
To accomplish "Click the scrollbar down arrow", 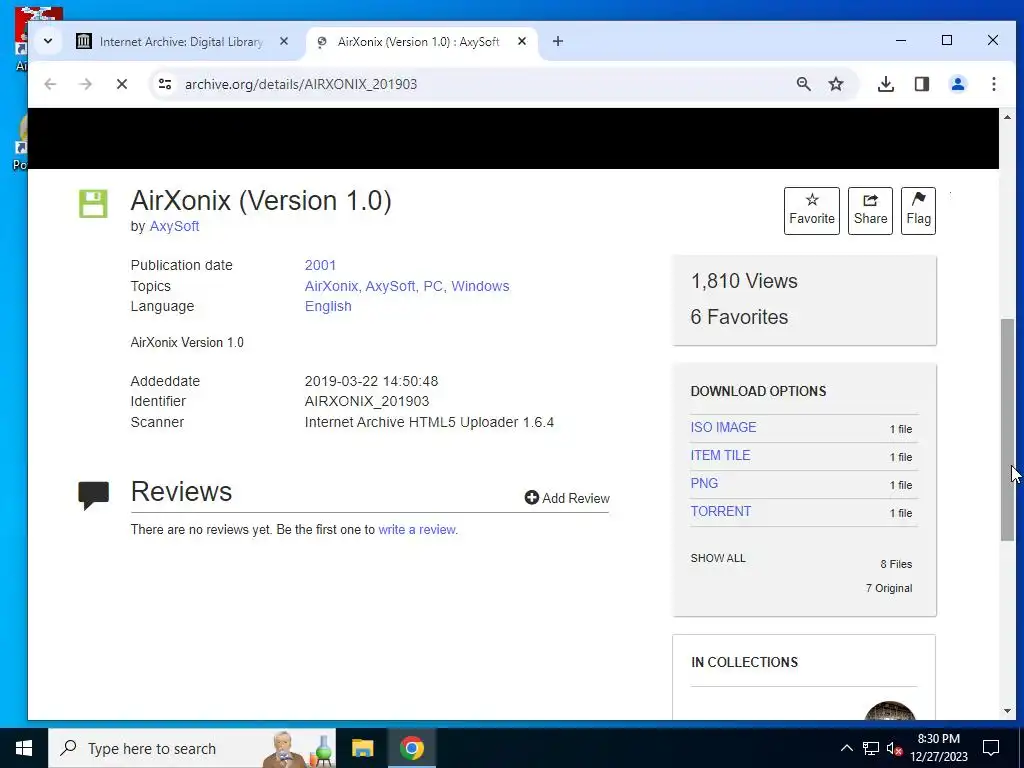I will [x=1006, y=711].
